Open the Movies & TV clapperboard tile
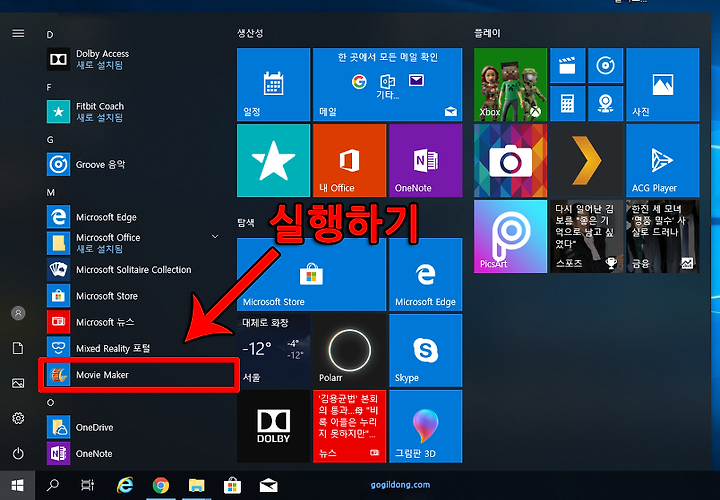Viewport: 720px width, 500px height. (568, 65)
